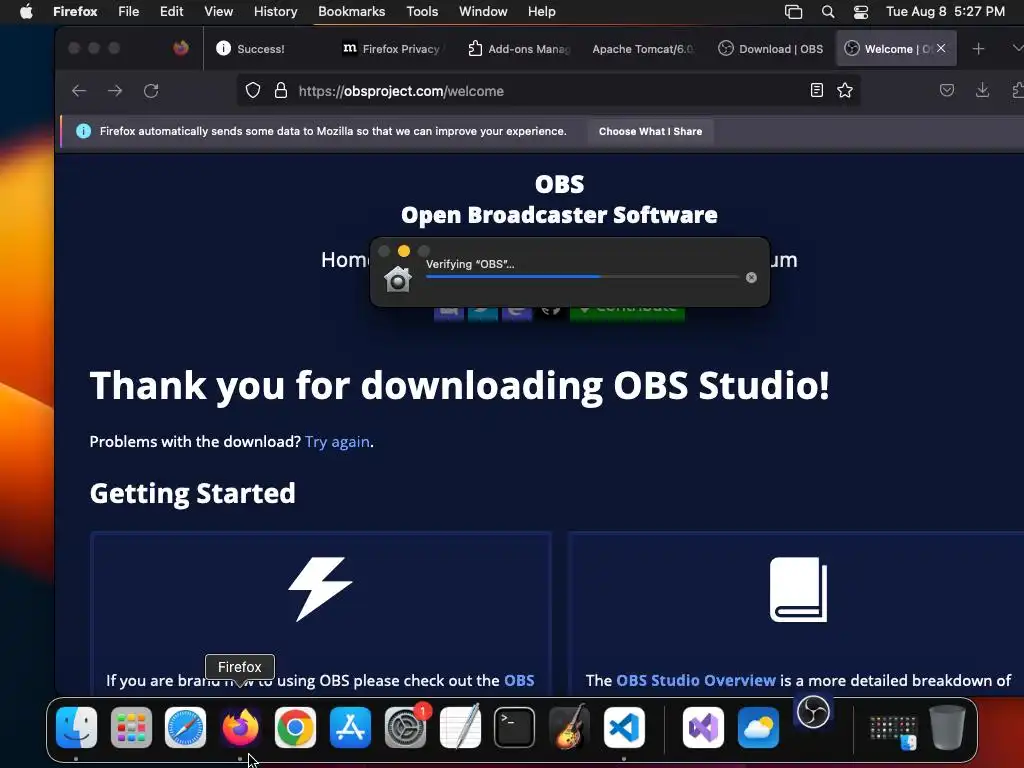Click the Firefox reload page button
The image size is (1024, 768).
151,91
